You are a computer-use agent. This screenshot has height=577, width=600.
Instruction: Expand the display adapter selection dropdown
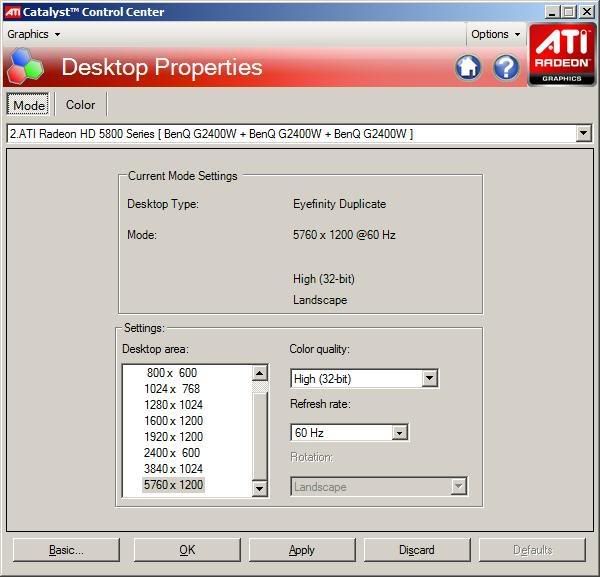pyautogui.click(x=583, y=134)
